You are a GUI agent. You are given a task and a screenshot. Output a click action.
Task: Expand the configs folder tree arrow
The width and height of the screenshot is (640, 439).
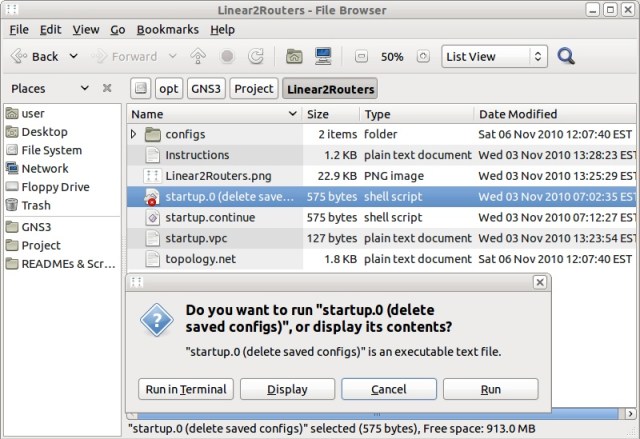[134, 134]
